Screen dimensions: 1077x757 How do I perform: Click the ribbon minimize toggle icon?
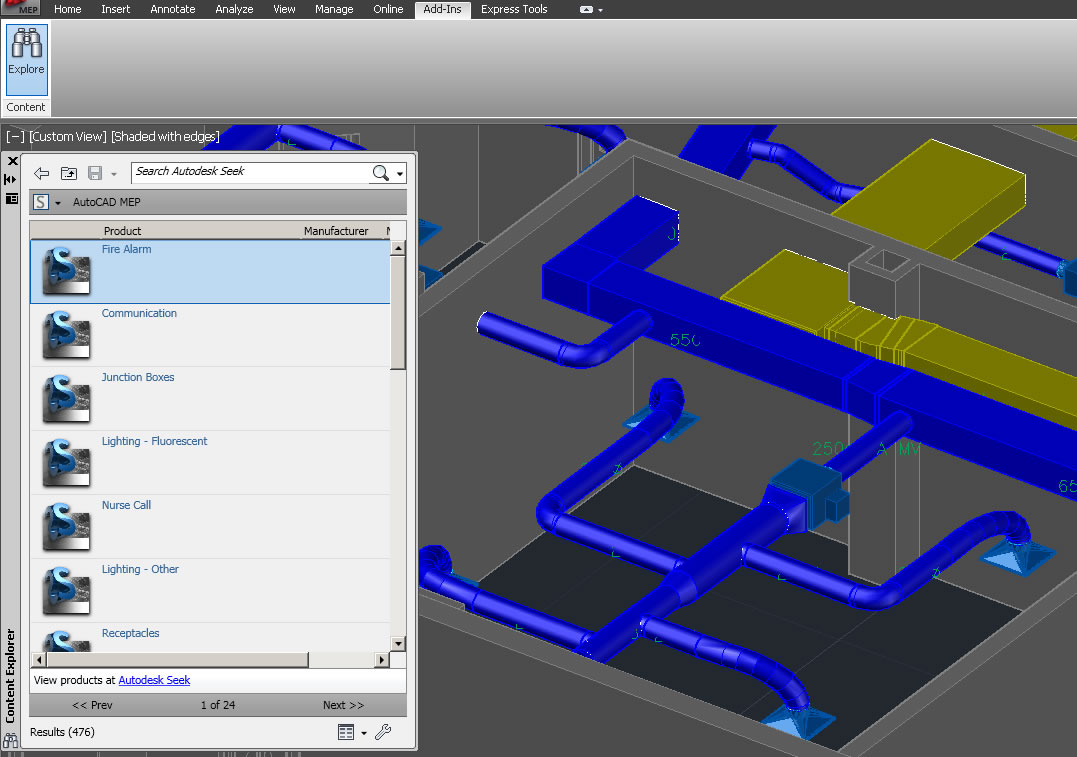pos(586,10)
